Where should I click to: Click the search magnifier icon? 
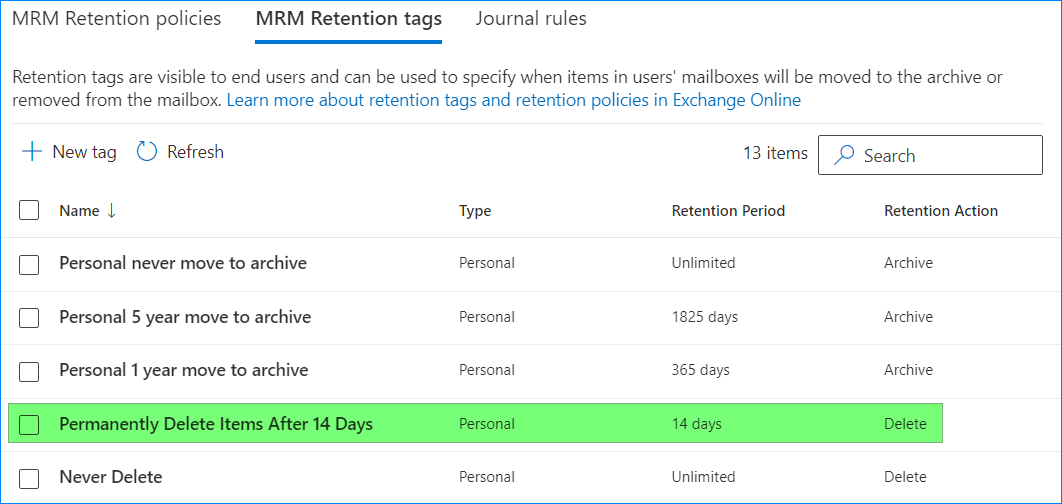coord(845,156)
